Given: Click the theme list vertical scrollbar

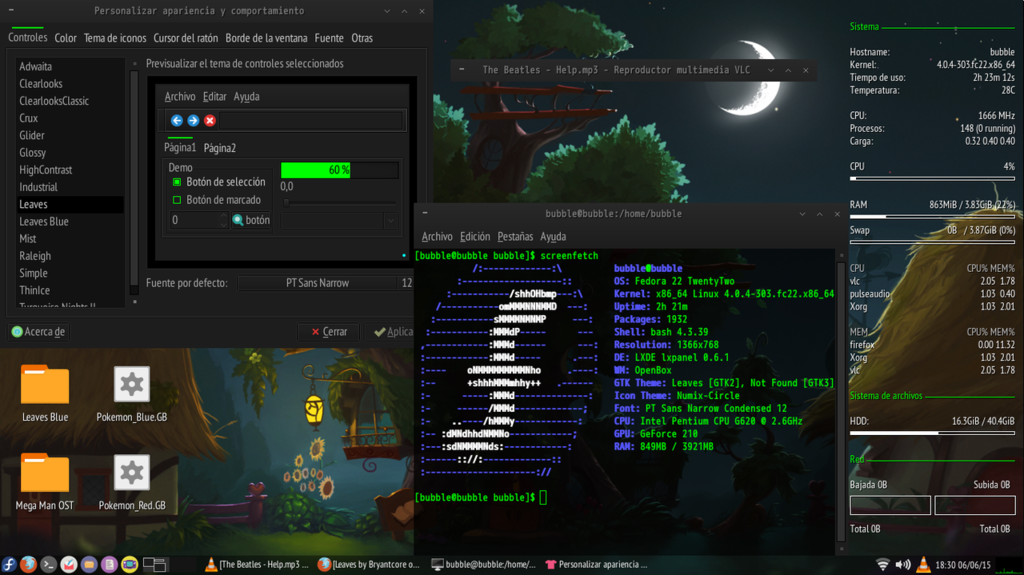Looking at the screenshot, I should pyautogui.click(x=135, y=182).
